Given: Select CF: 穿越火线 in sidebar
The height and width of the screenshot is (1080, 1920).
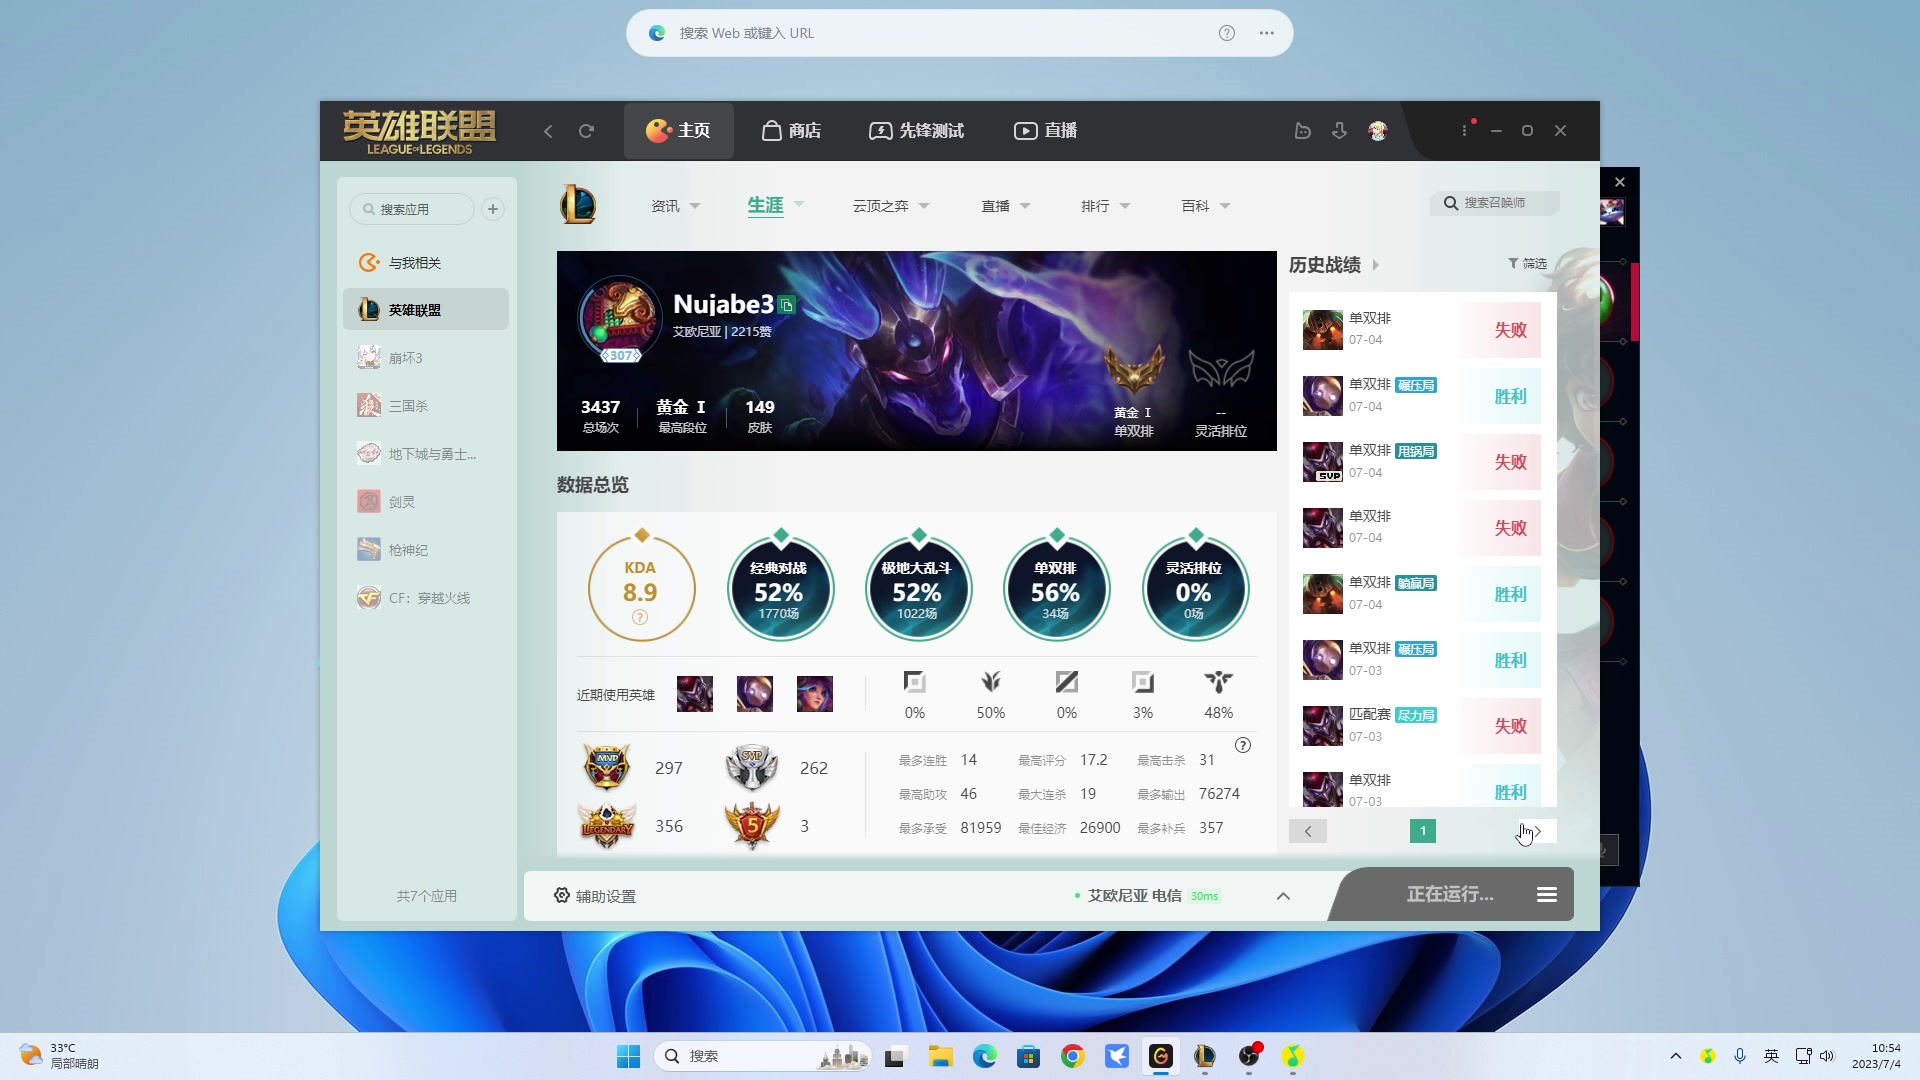Looking at the screenshot, I should pyautogui.click(x=426, y=598).
